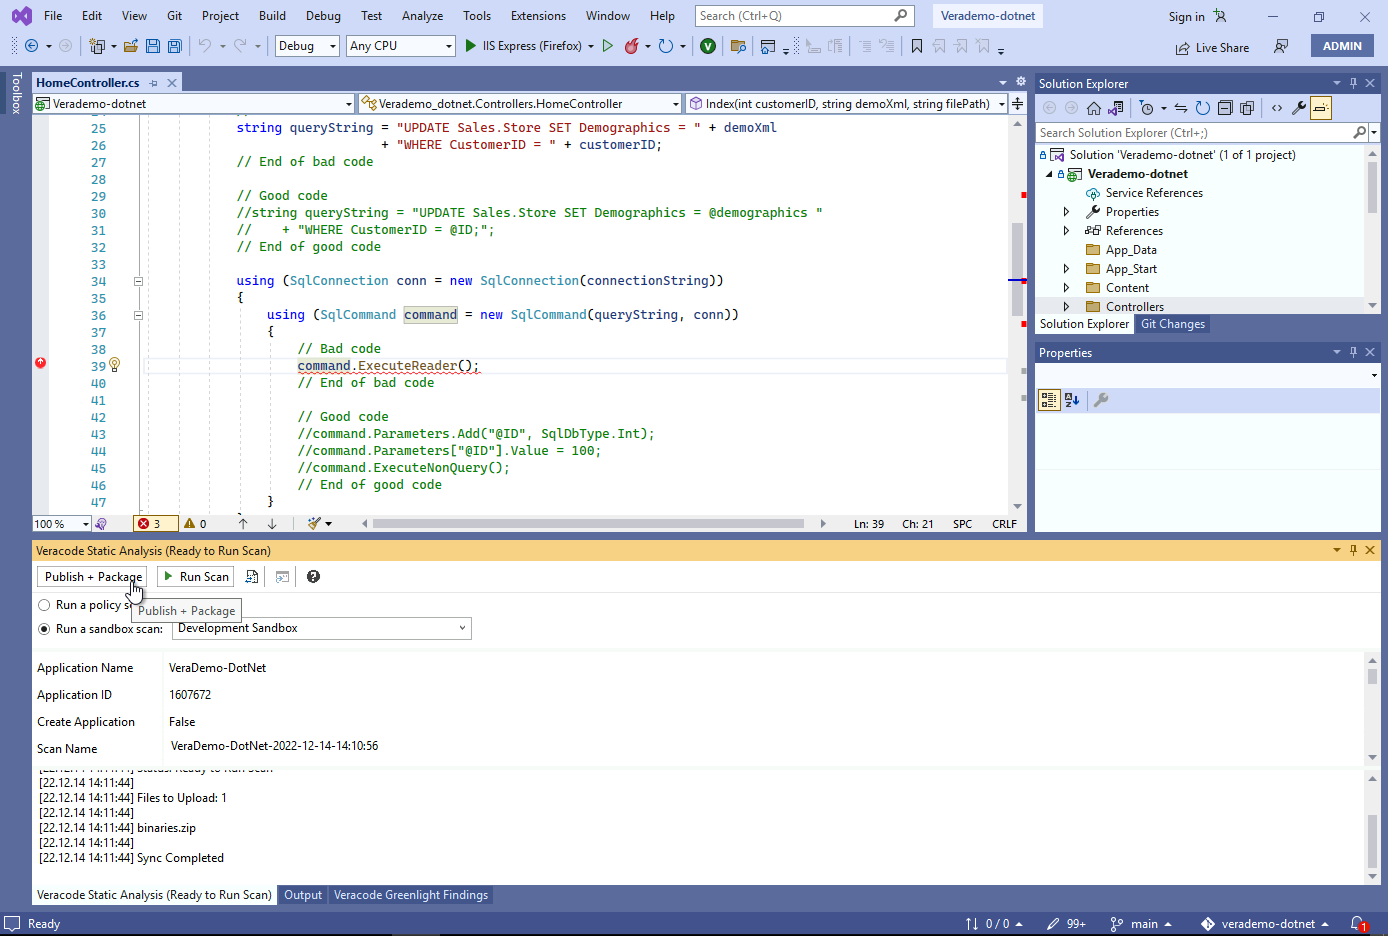Open the Build menu

pos(272,16)
